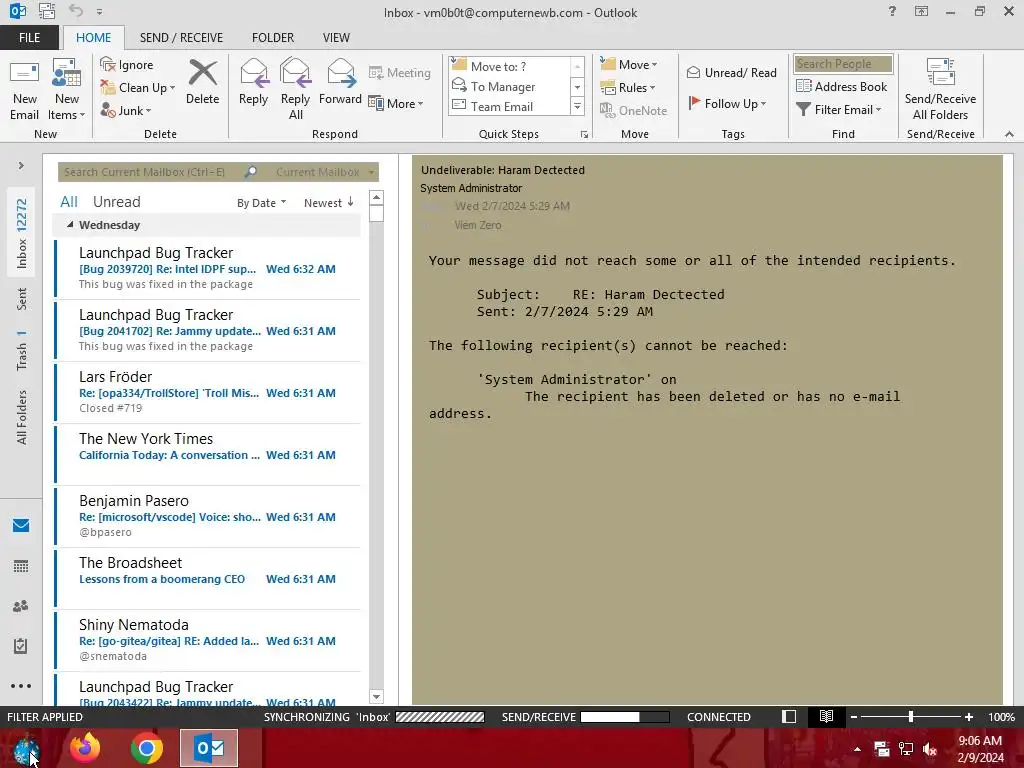1024x768 pixels.
Task: Open Windows Start button
Action: click(26, 748)
